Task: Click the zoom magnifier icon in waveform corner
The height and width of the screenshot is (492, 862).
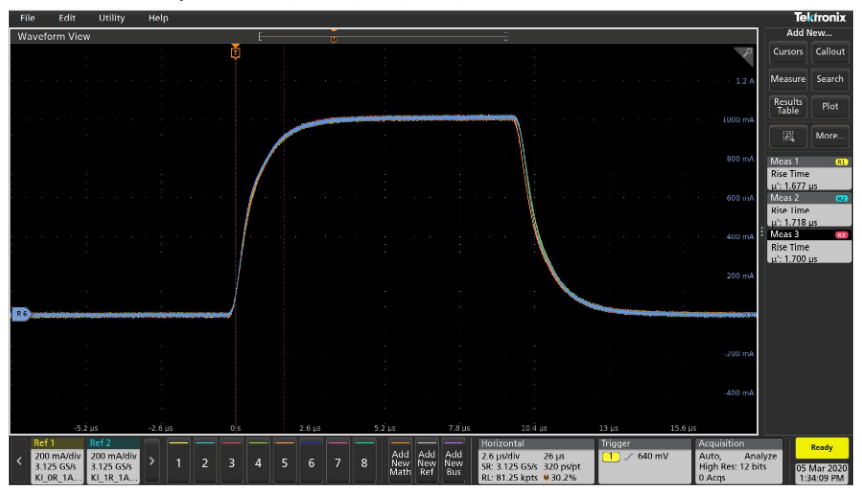Action: (744, 55)
